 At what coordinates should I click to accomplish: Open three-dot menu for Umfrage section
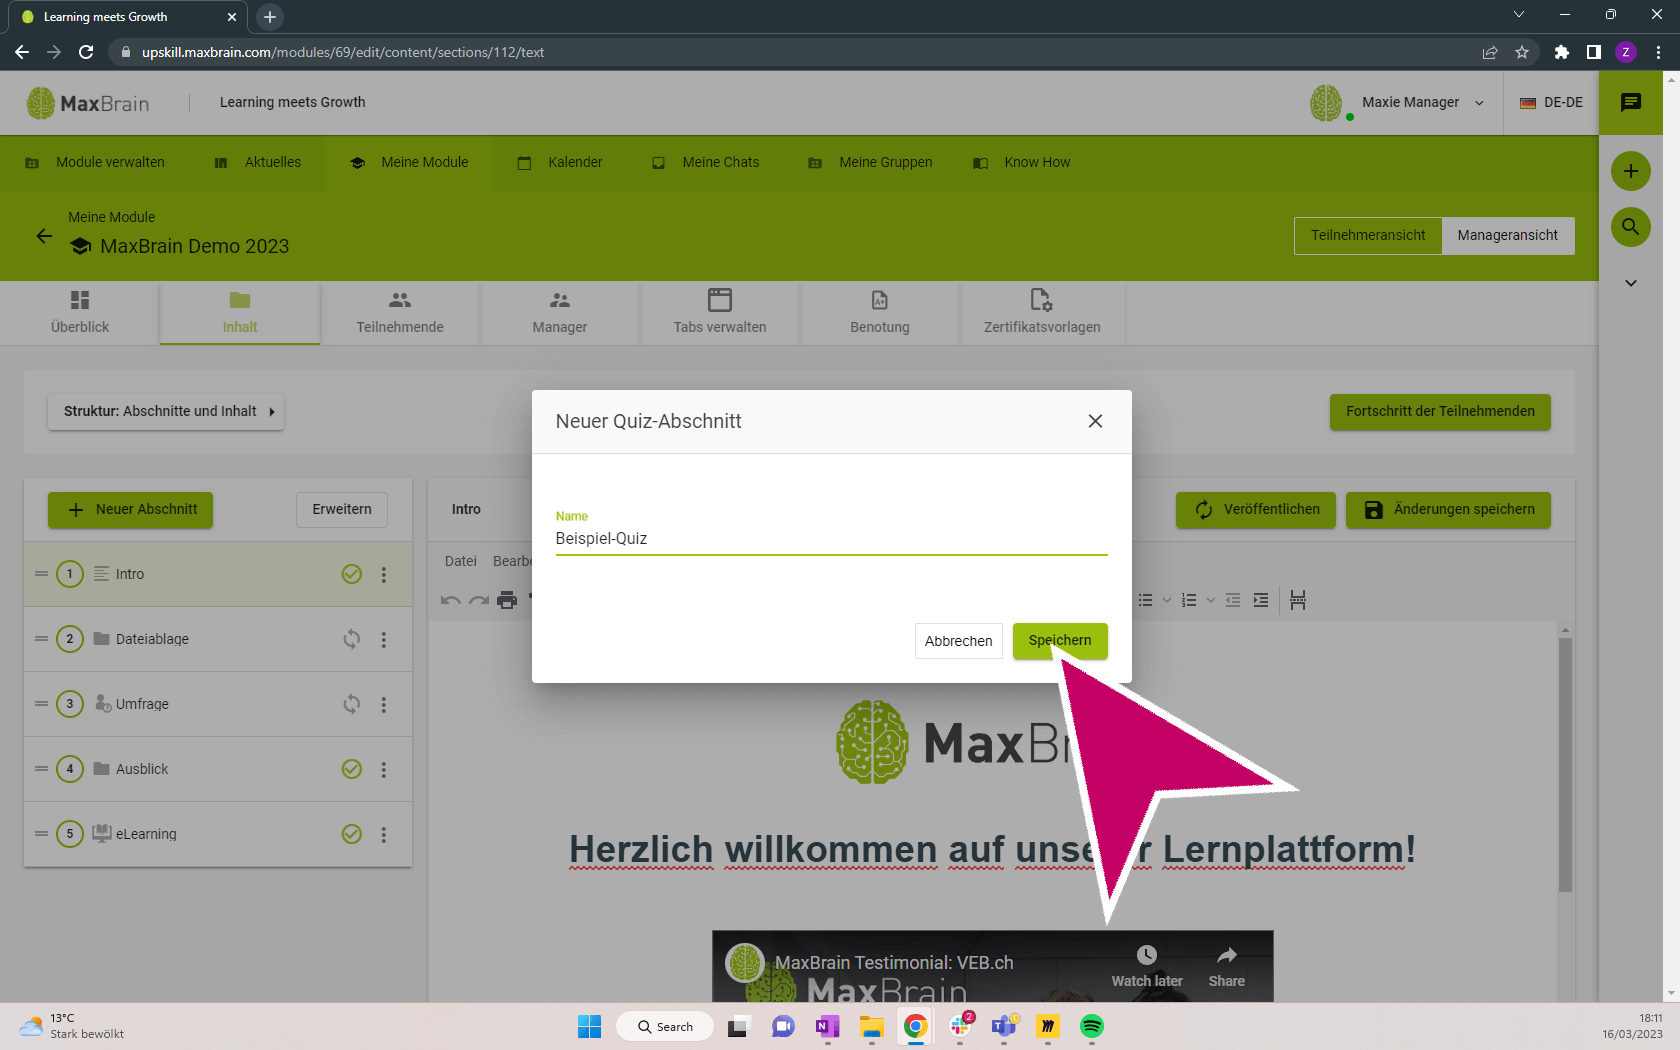pyautogui.click(x=384, y=704)
